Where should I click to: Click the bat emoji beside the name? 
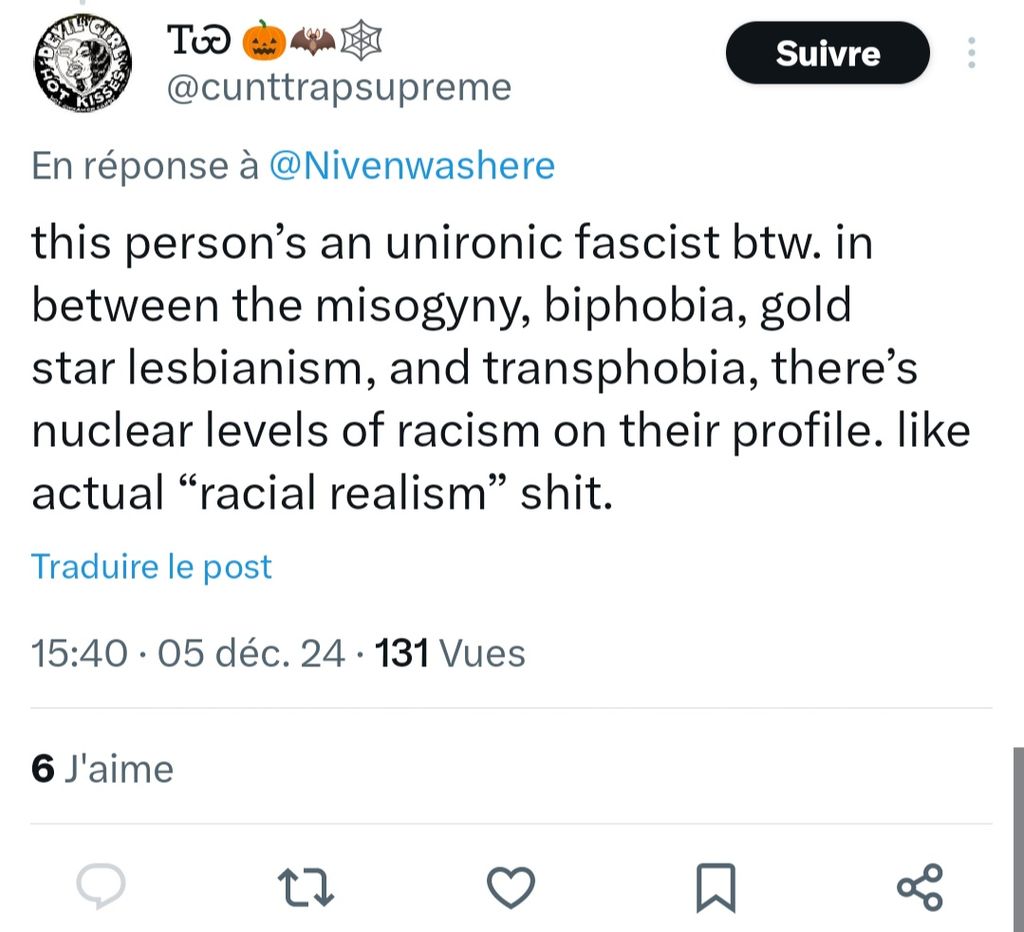pos(312,40)
